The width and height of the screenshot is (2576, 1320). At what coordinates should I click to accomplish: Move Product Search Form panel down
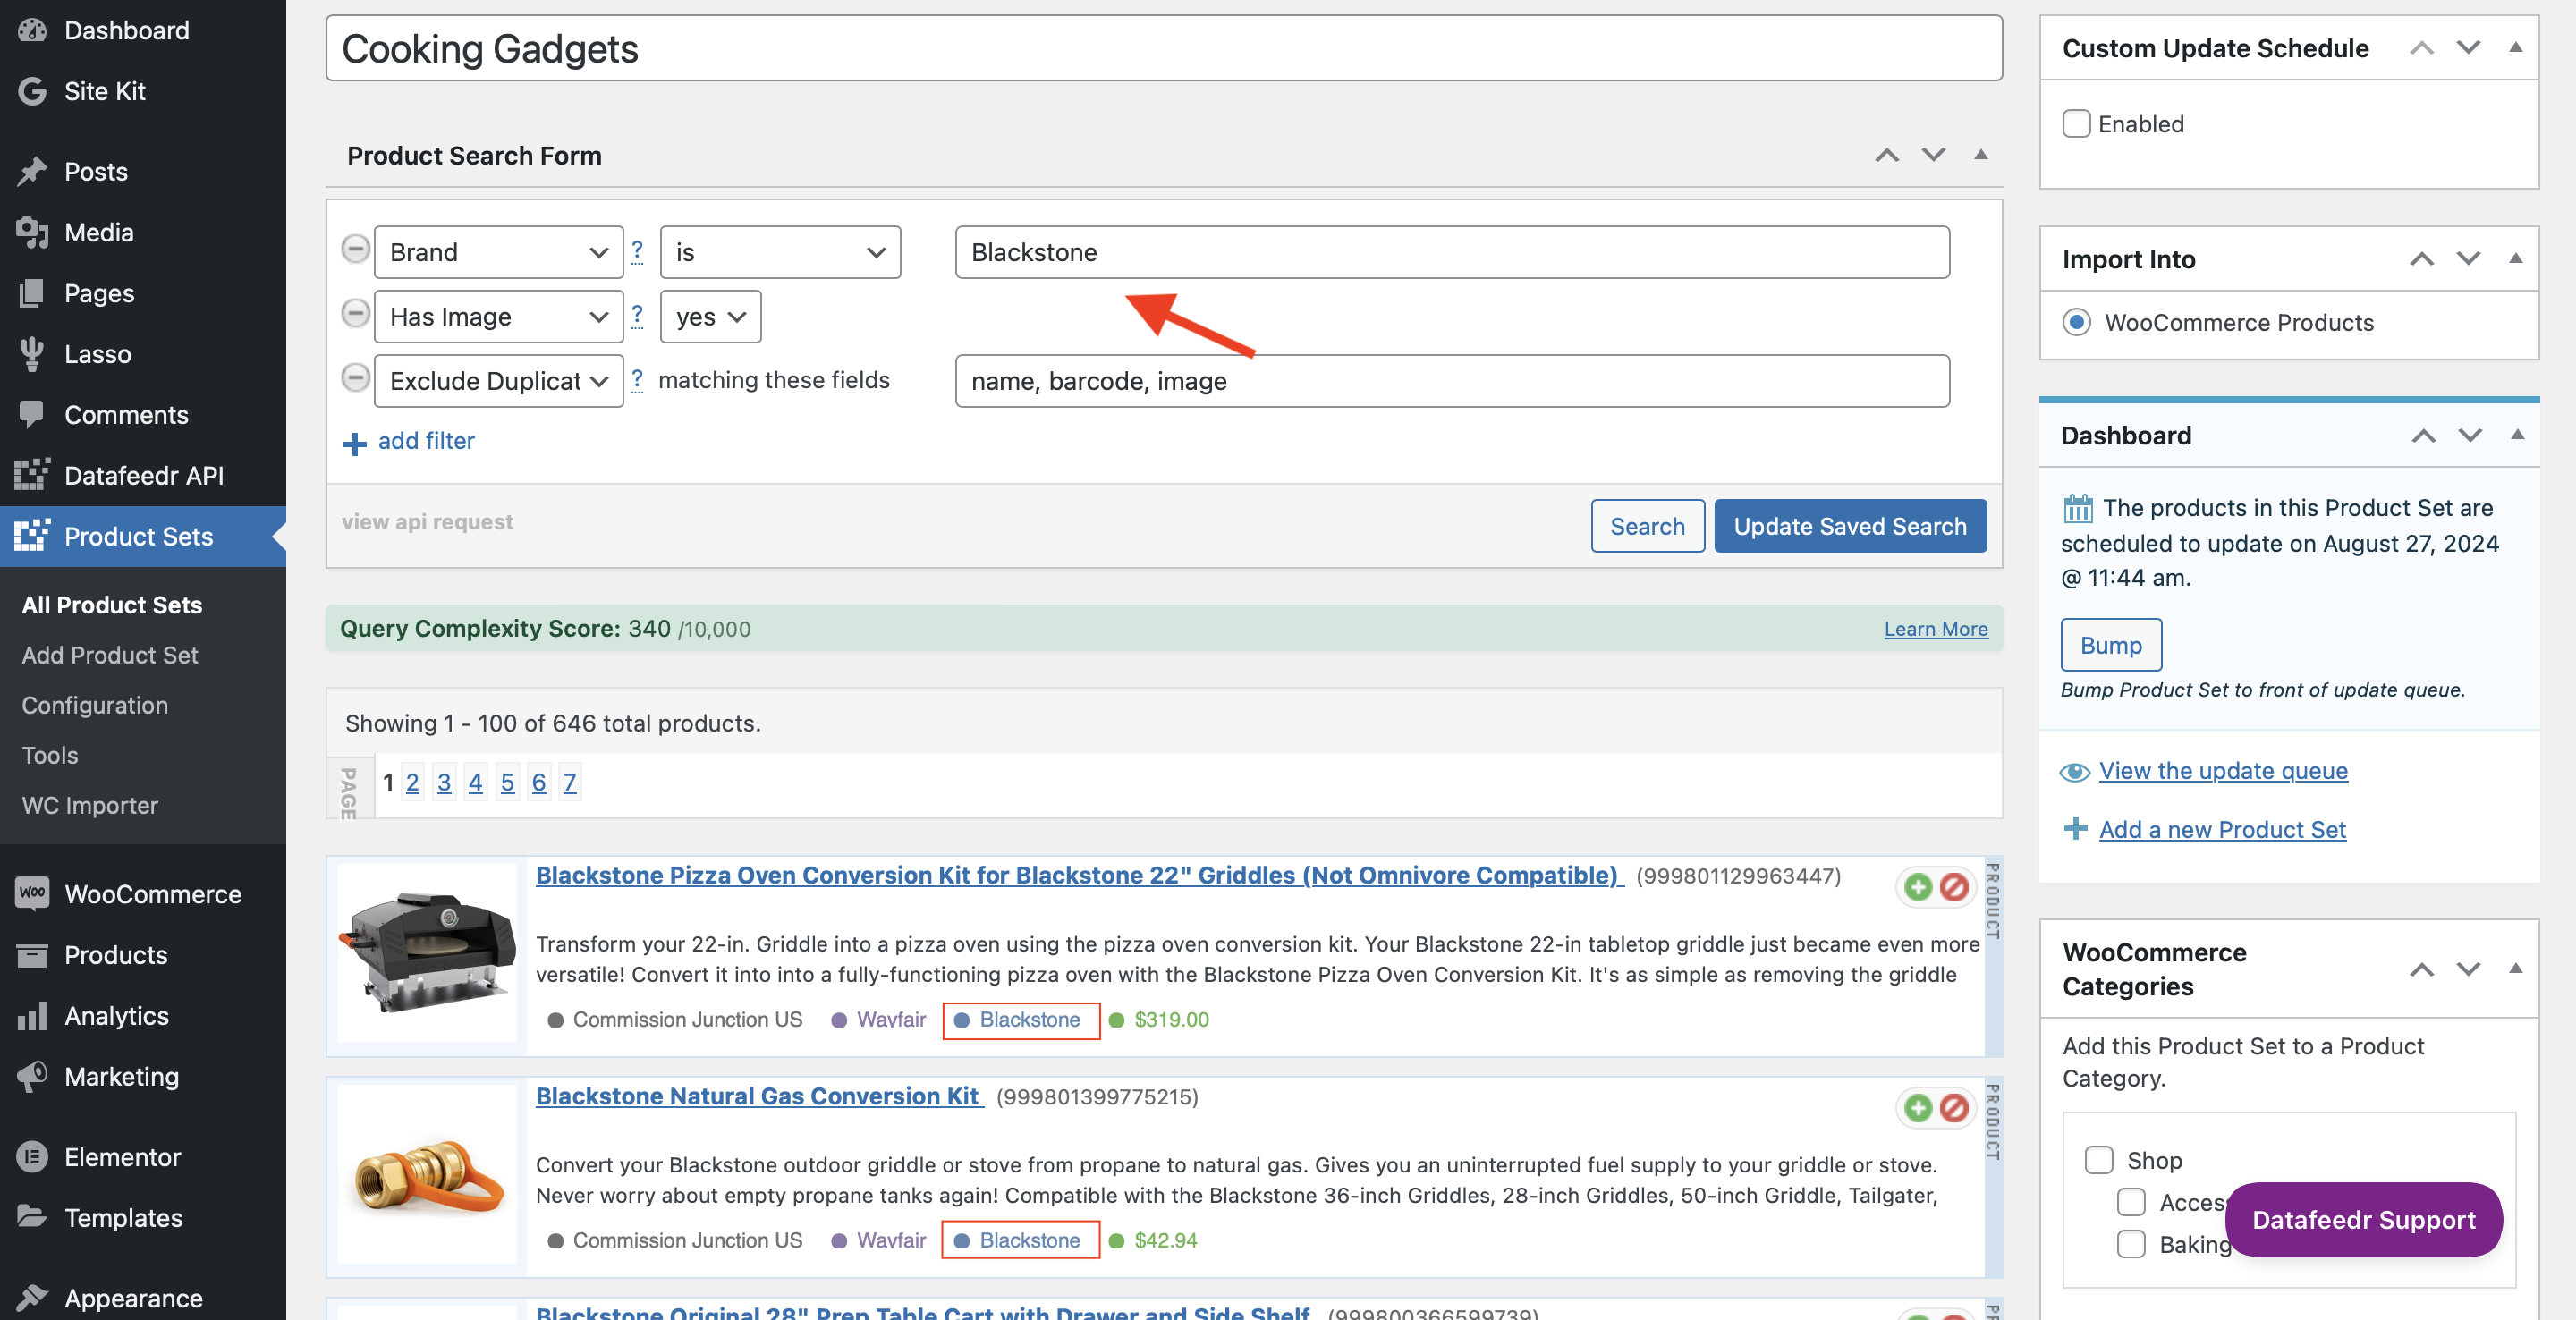pyautogui.click(x=1933, y=155)
